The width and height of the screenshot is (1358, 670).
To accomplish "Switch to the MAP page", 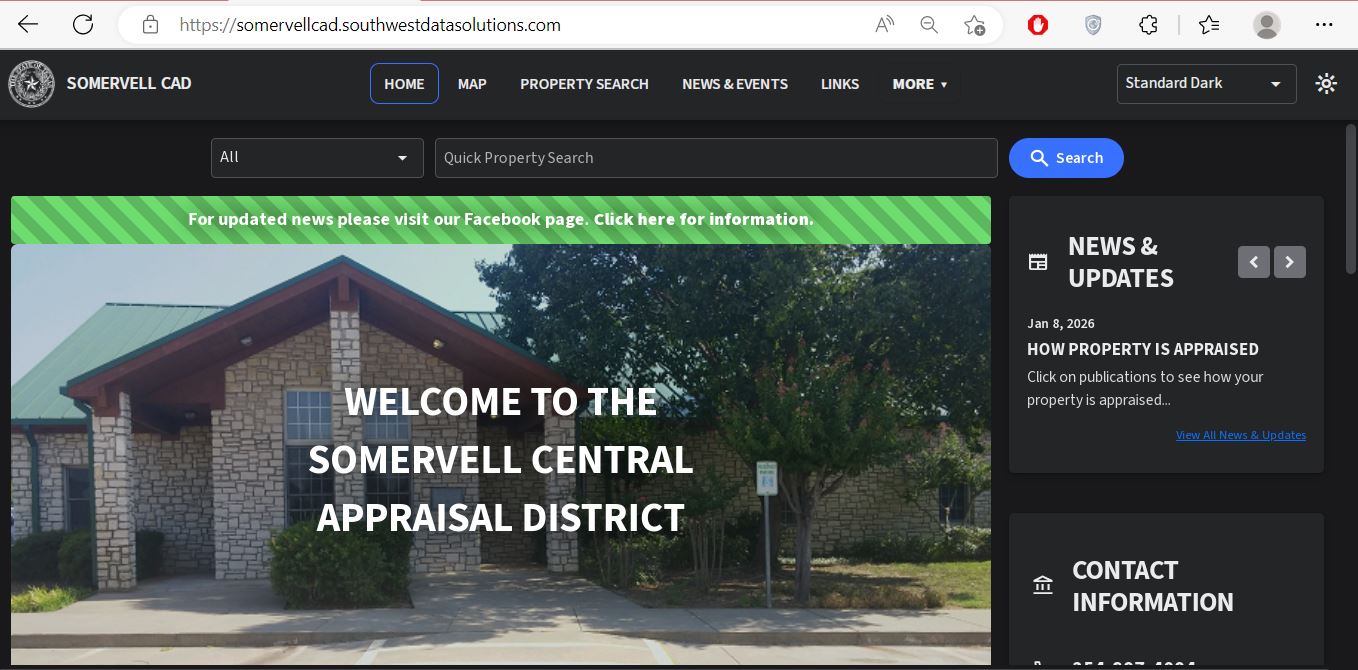I will click(472, 84).
